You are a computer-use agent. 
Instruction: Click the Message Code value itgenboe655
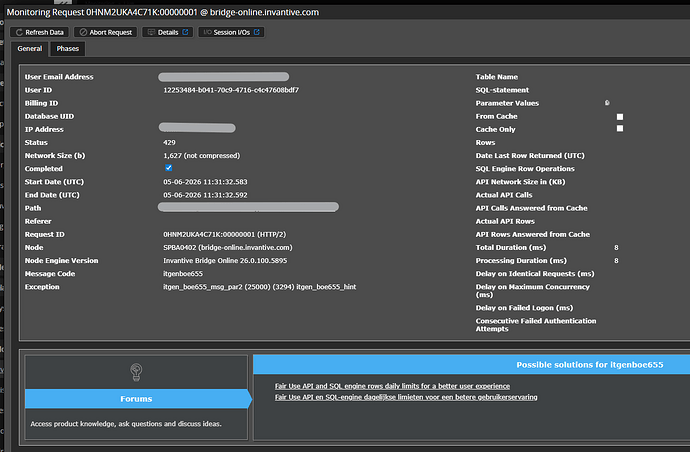[x=183, y=274]
